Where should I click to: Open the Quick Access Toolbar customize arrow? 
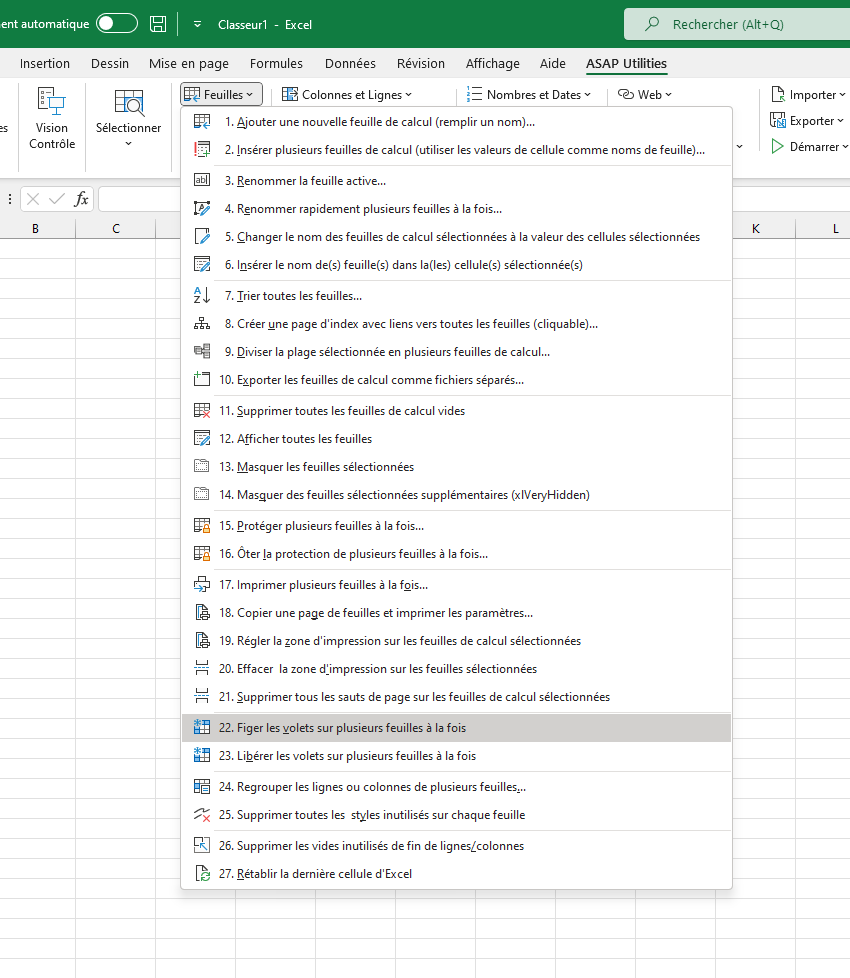tap(197, 24)
